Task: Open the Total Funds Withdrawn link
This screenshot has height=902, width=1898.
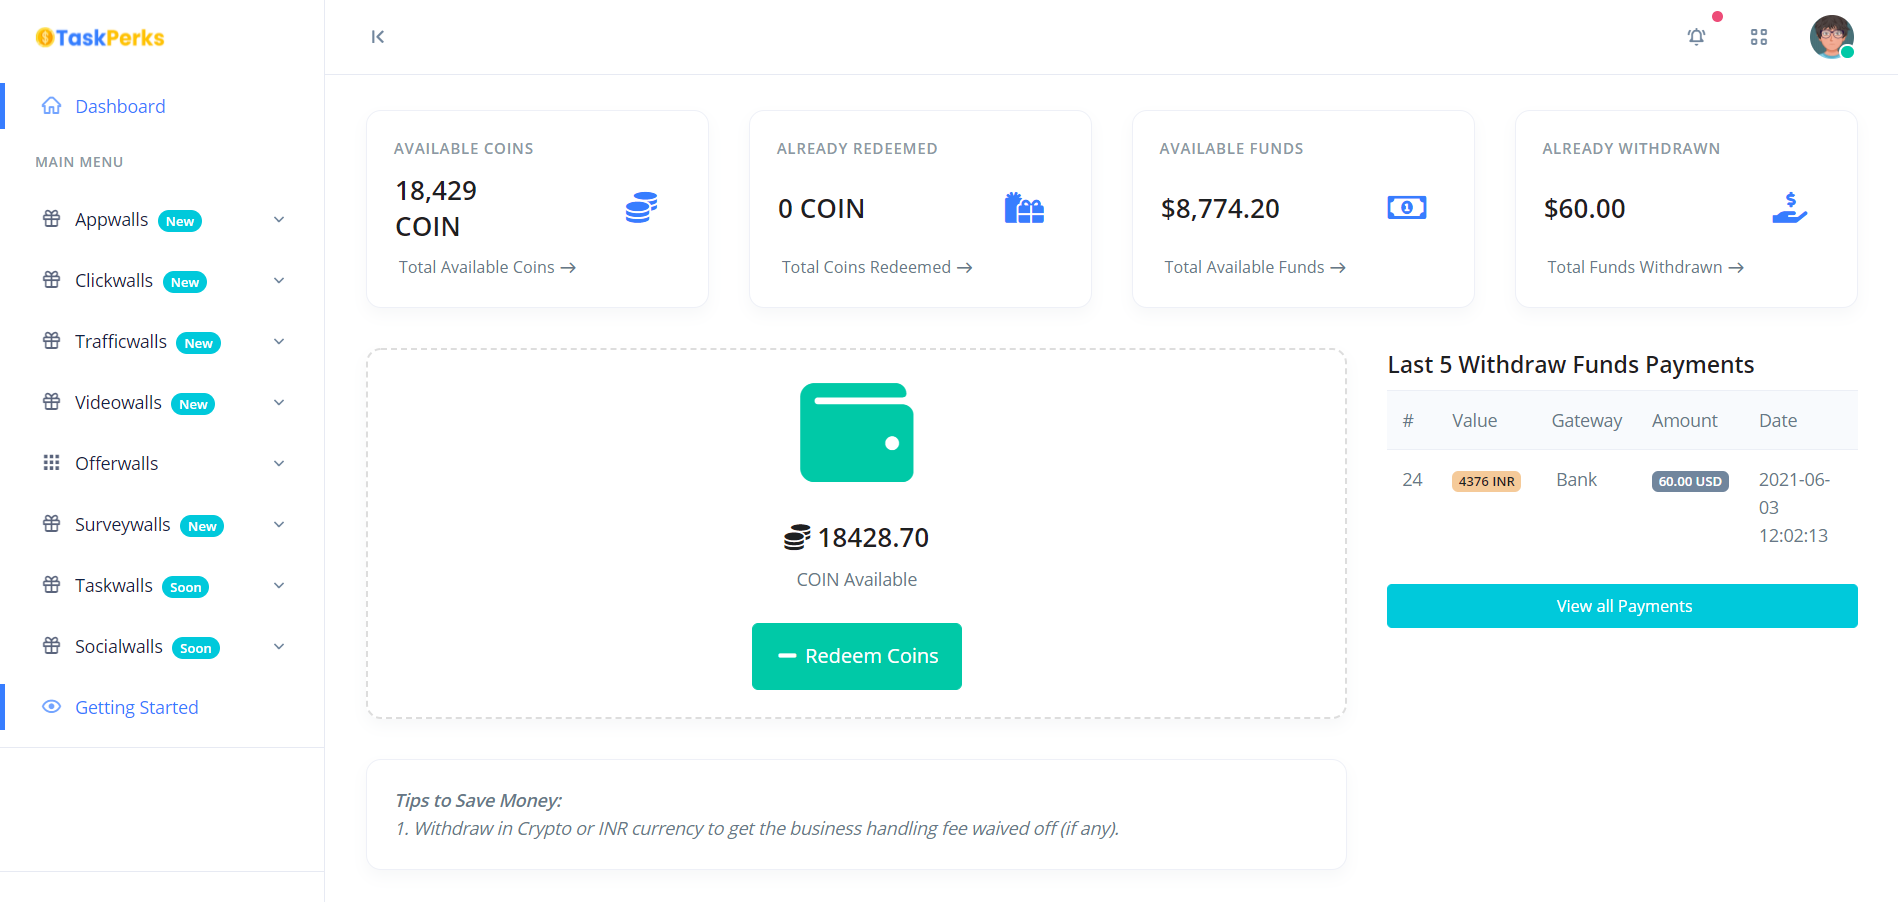Action: tap(1645, 268)
